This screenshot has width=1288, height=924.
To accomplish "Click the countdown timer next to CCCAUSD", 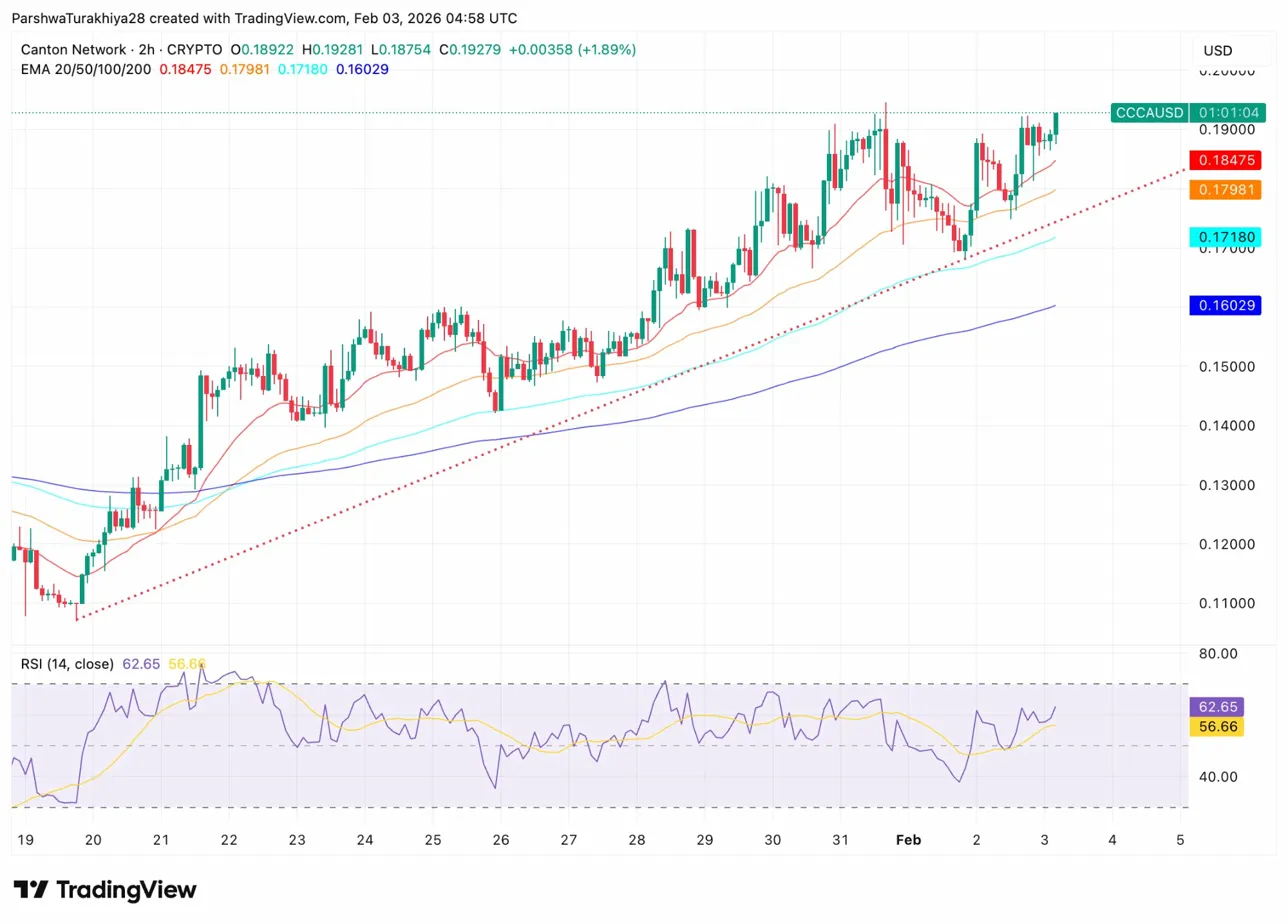I will click(1228, 113).
